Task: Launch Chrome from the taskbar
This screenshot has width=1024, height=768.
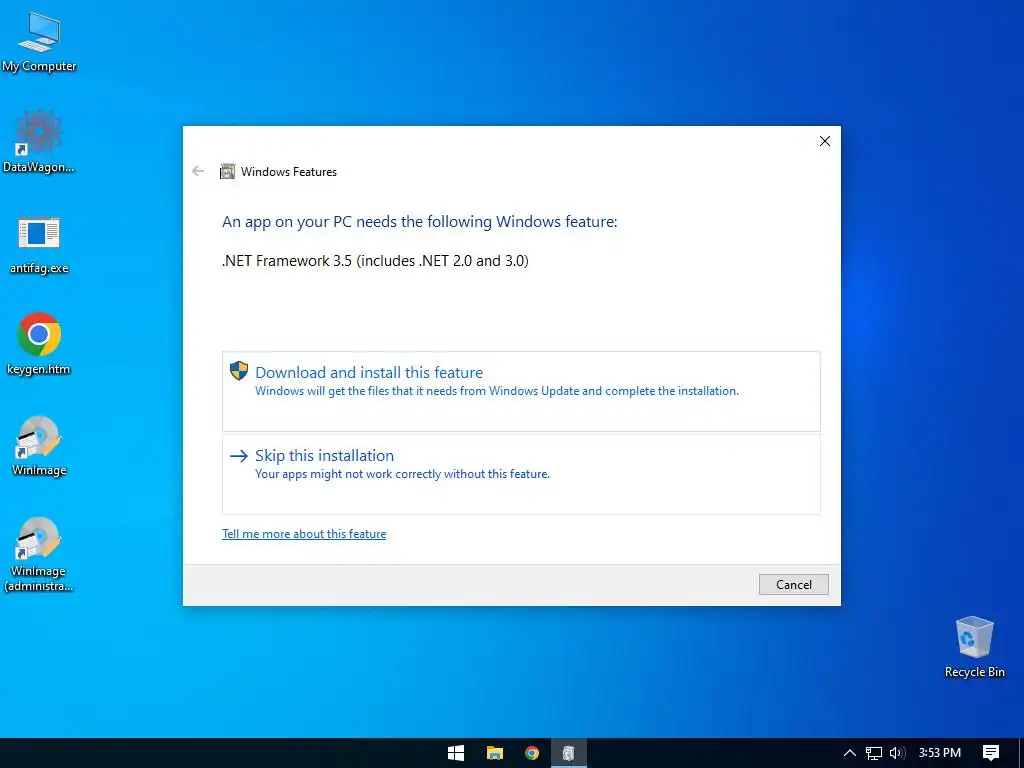Action: tap(532, 753)
